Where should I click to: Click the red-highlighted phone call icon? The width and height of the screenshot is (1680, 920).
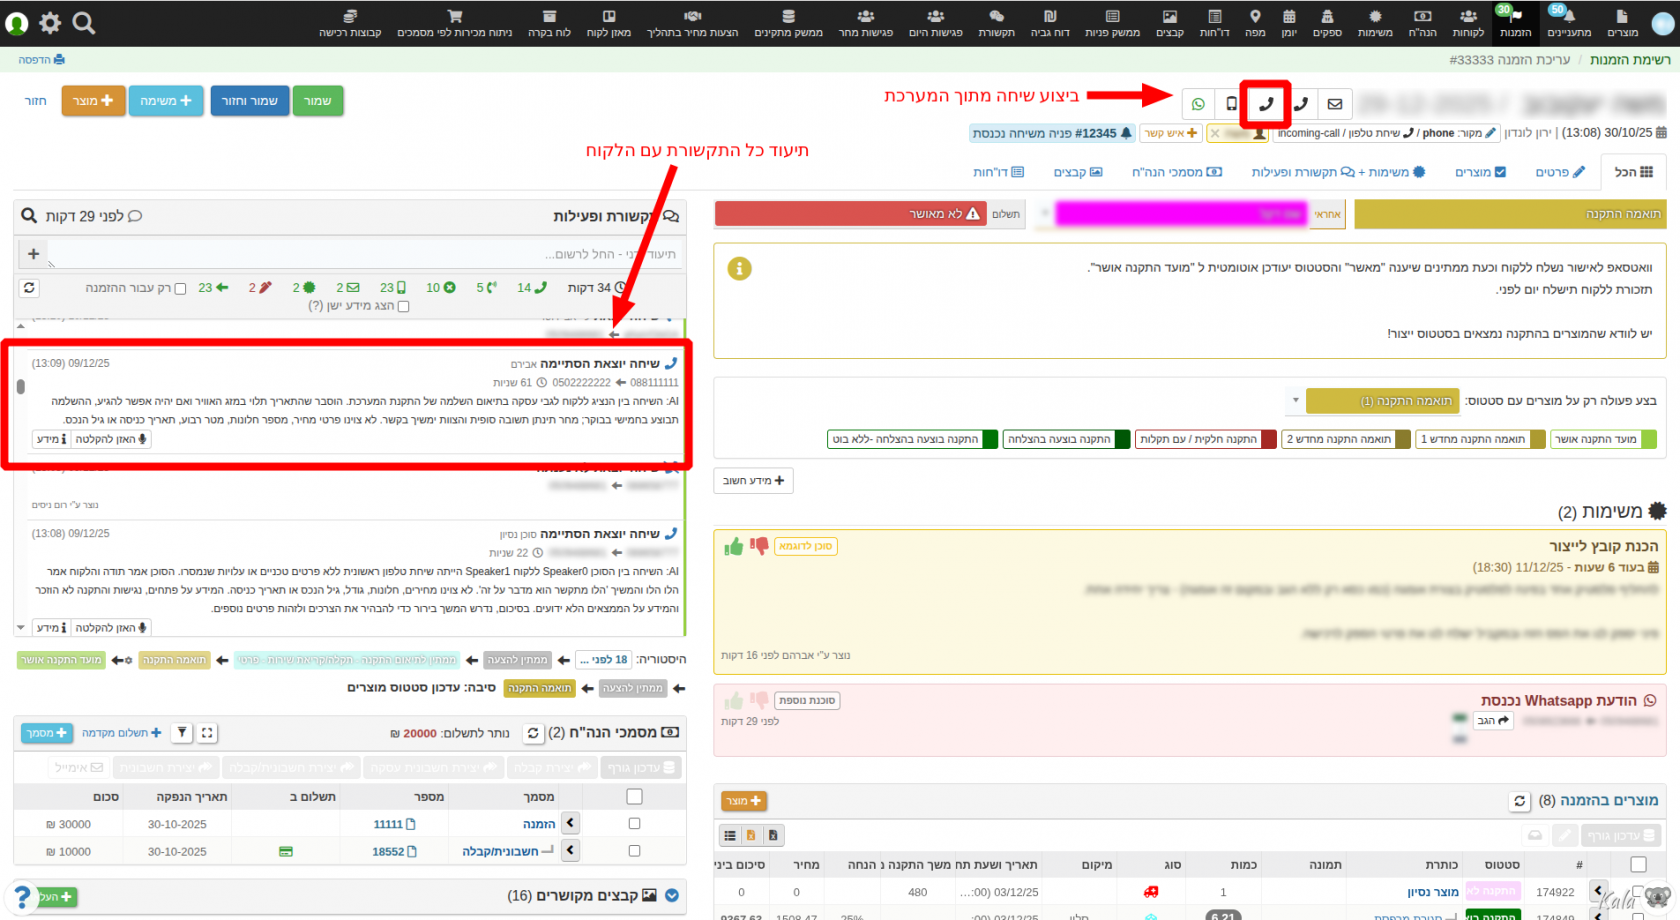coord(1266,104)
